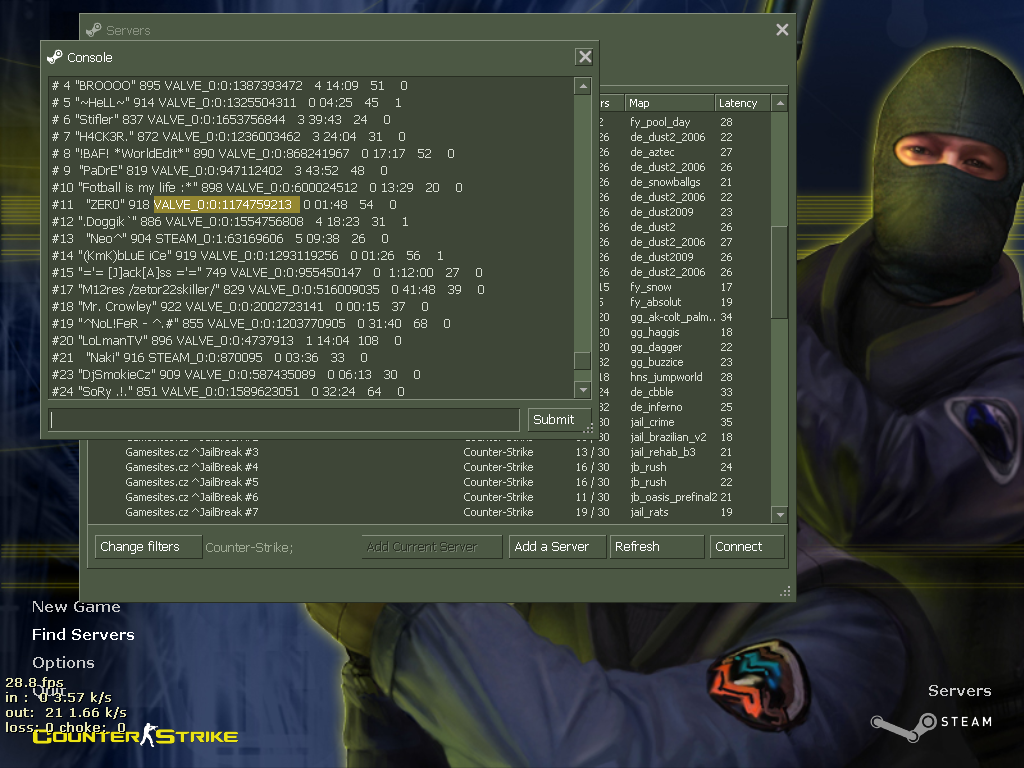
Task: Click the gg_dagger map entry
Action: (x=656, y=347)
